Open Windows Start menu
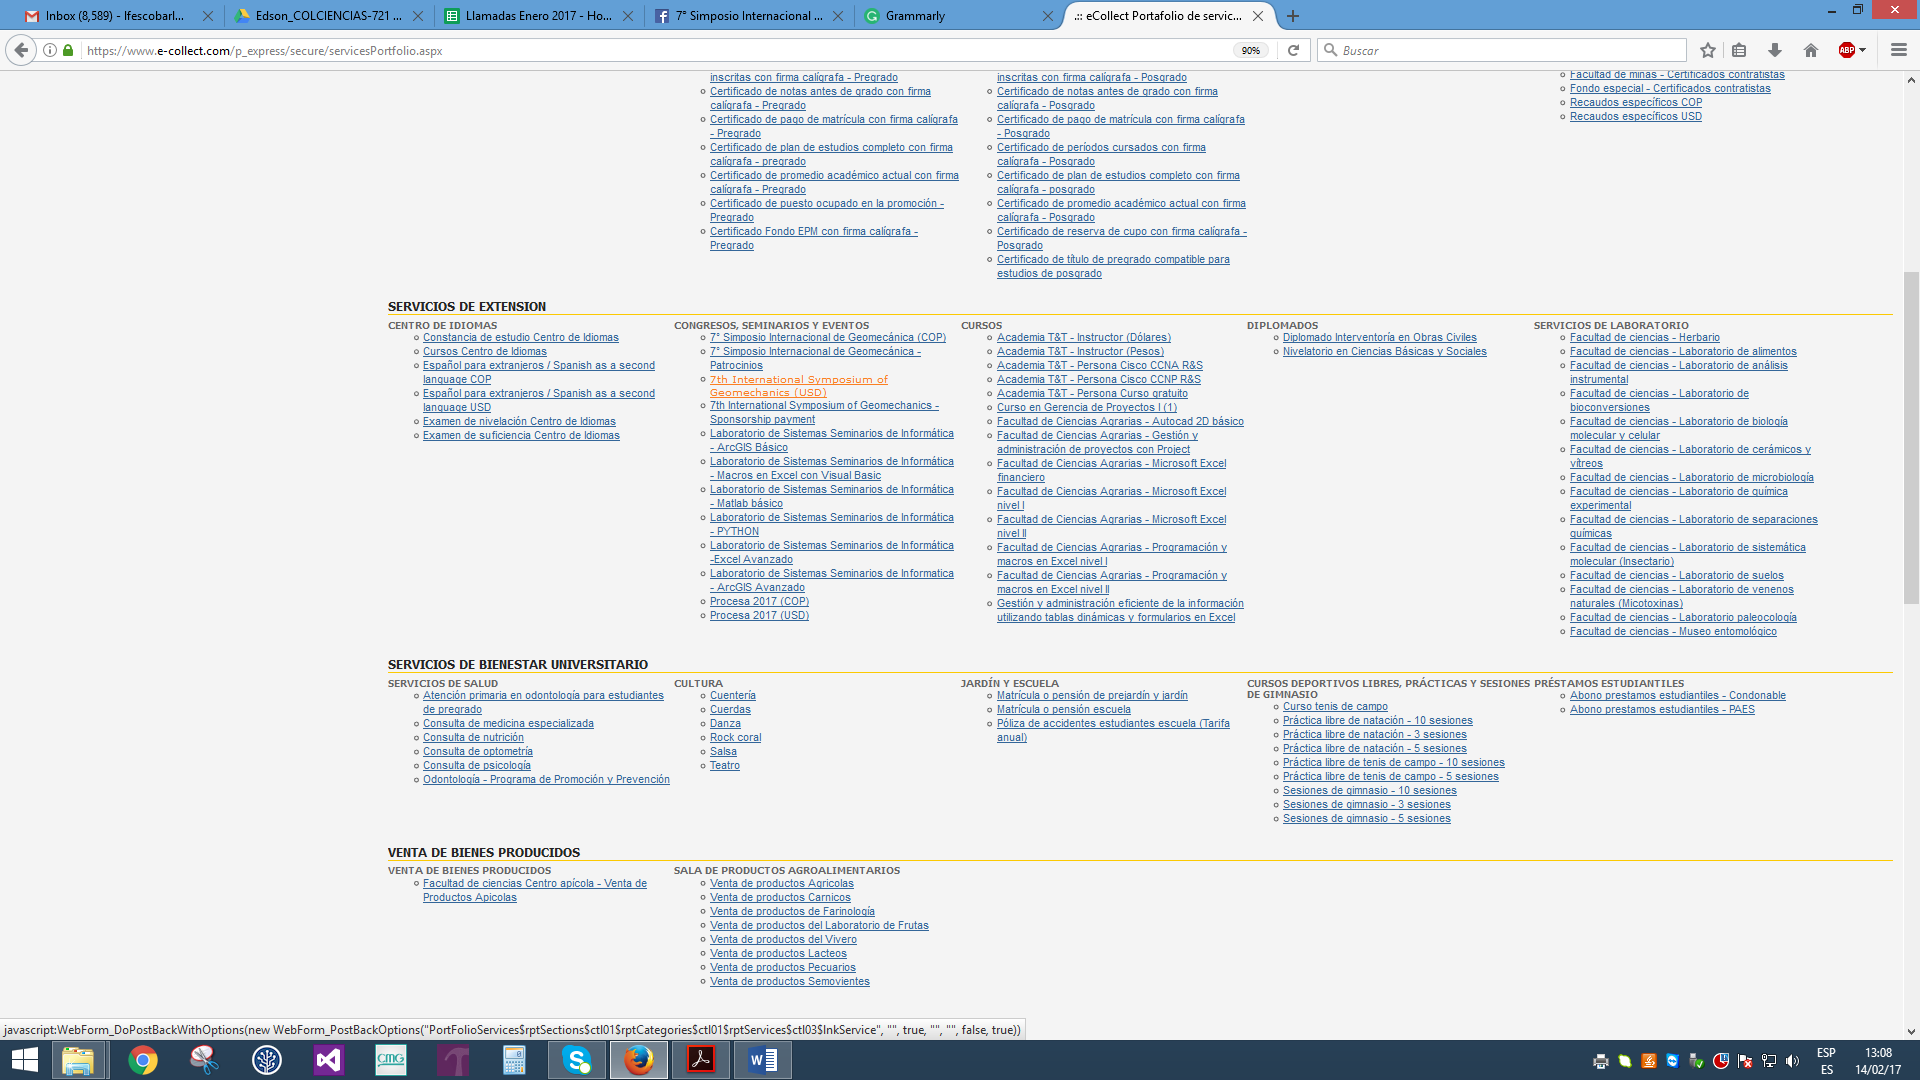 click(x=24, y=1060)
